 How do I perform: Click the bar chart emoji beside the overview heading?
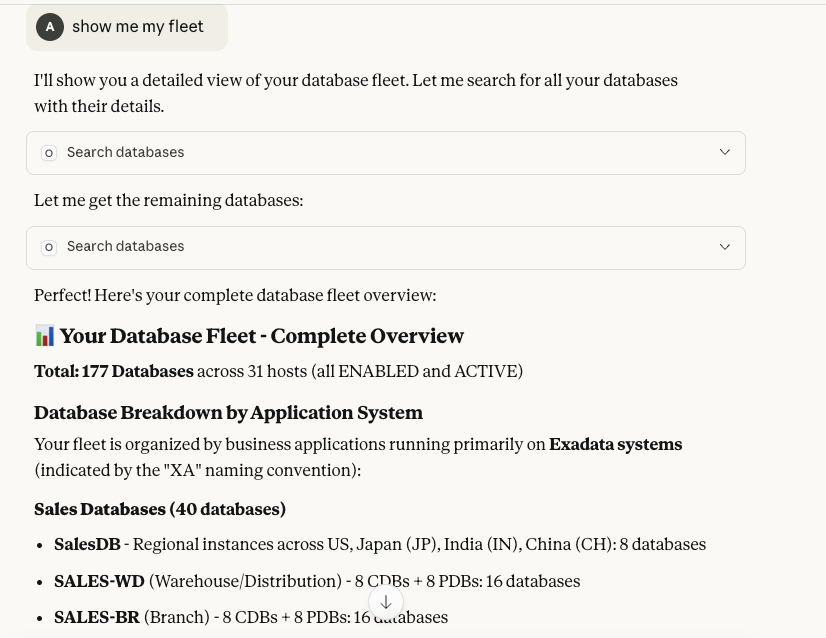coord(44,335)
